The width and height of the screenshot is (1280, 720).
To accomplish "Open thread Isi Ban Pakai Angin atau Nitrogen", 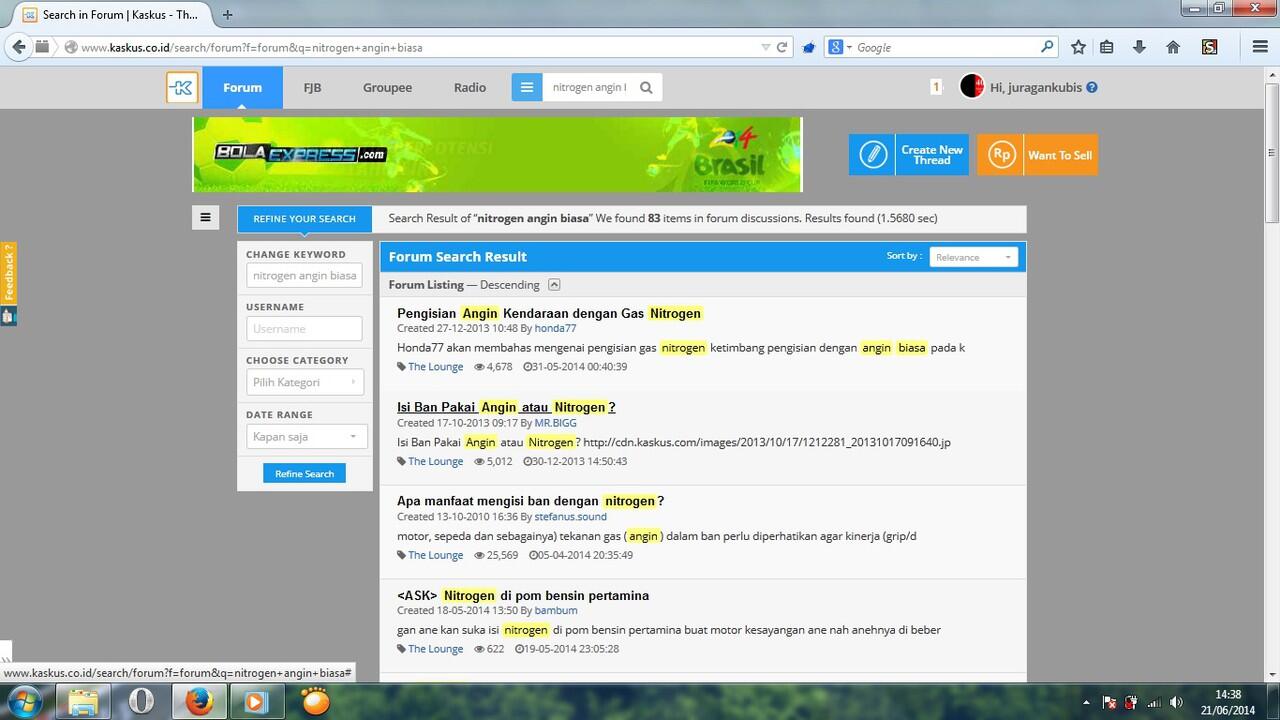I will pyautogui.click(x=506, y=407).
